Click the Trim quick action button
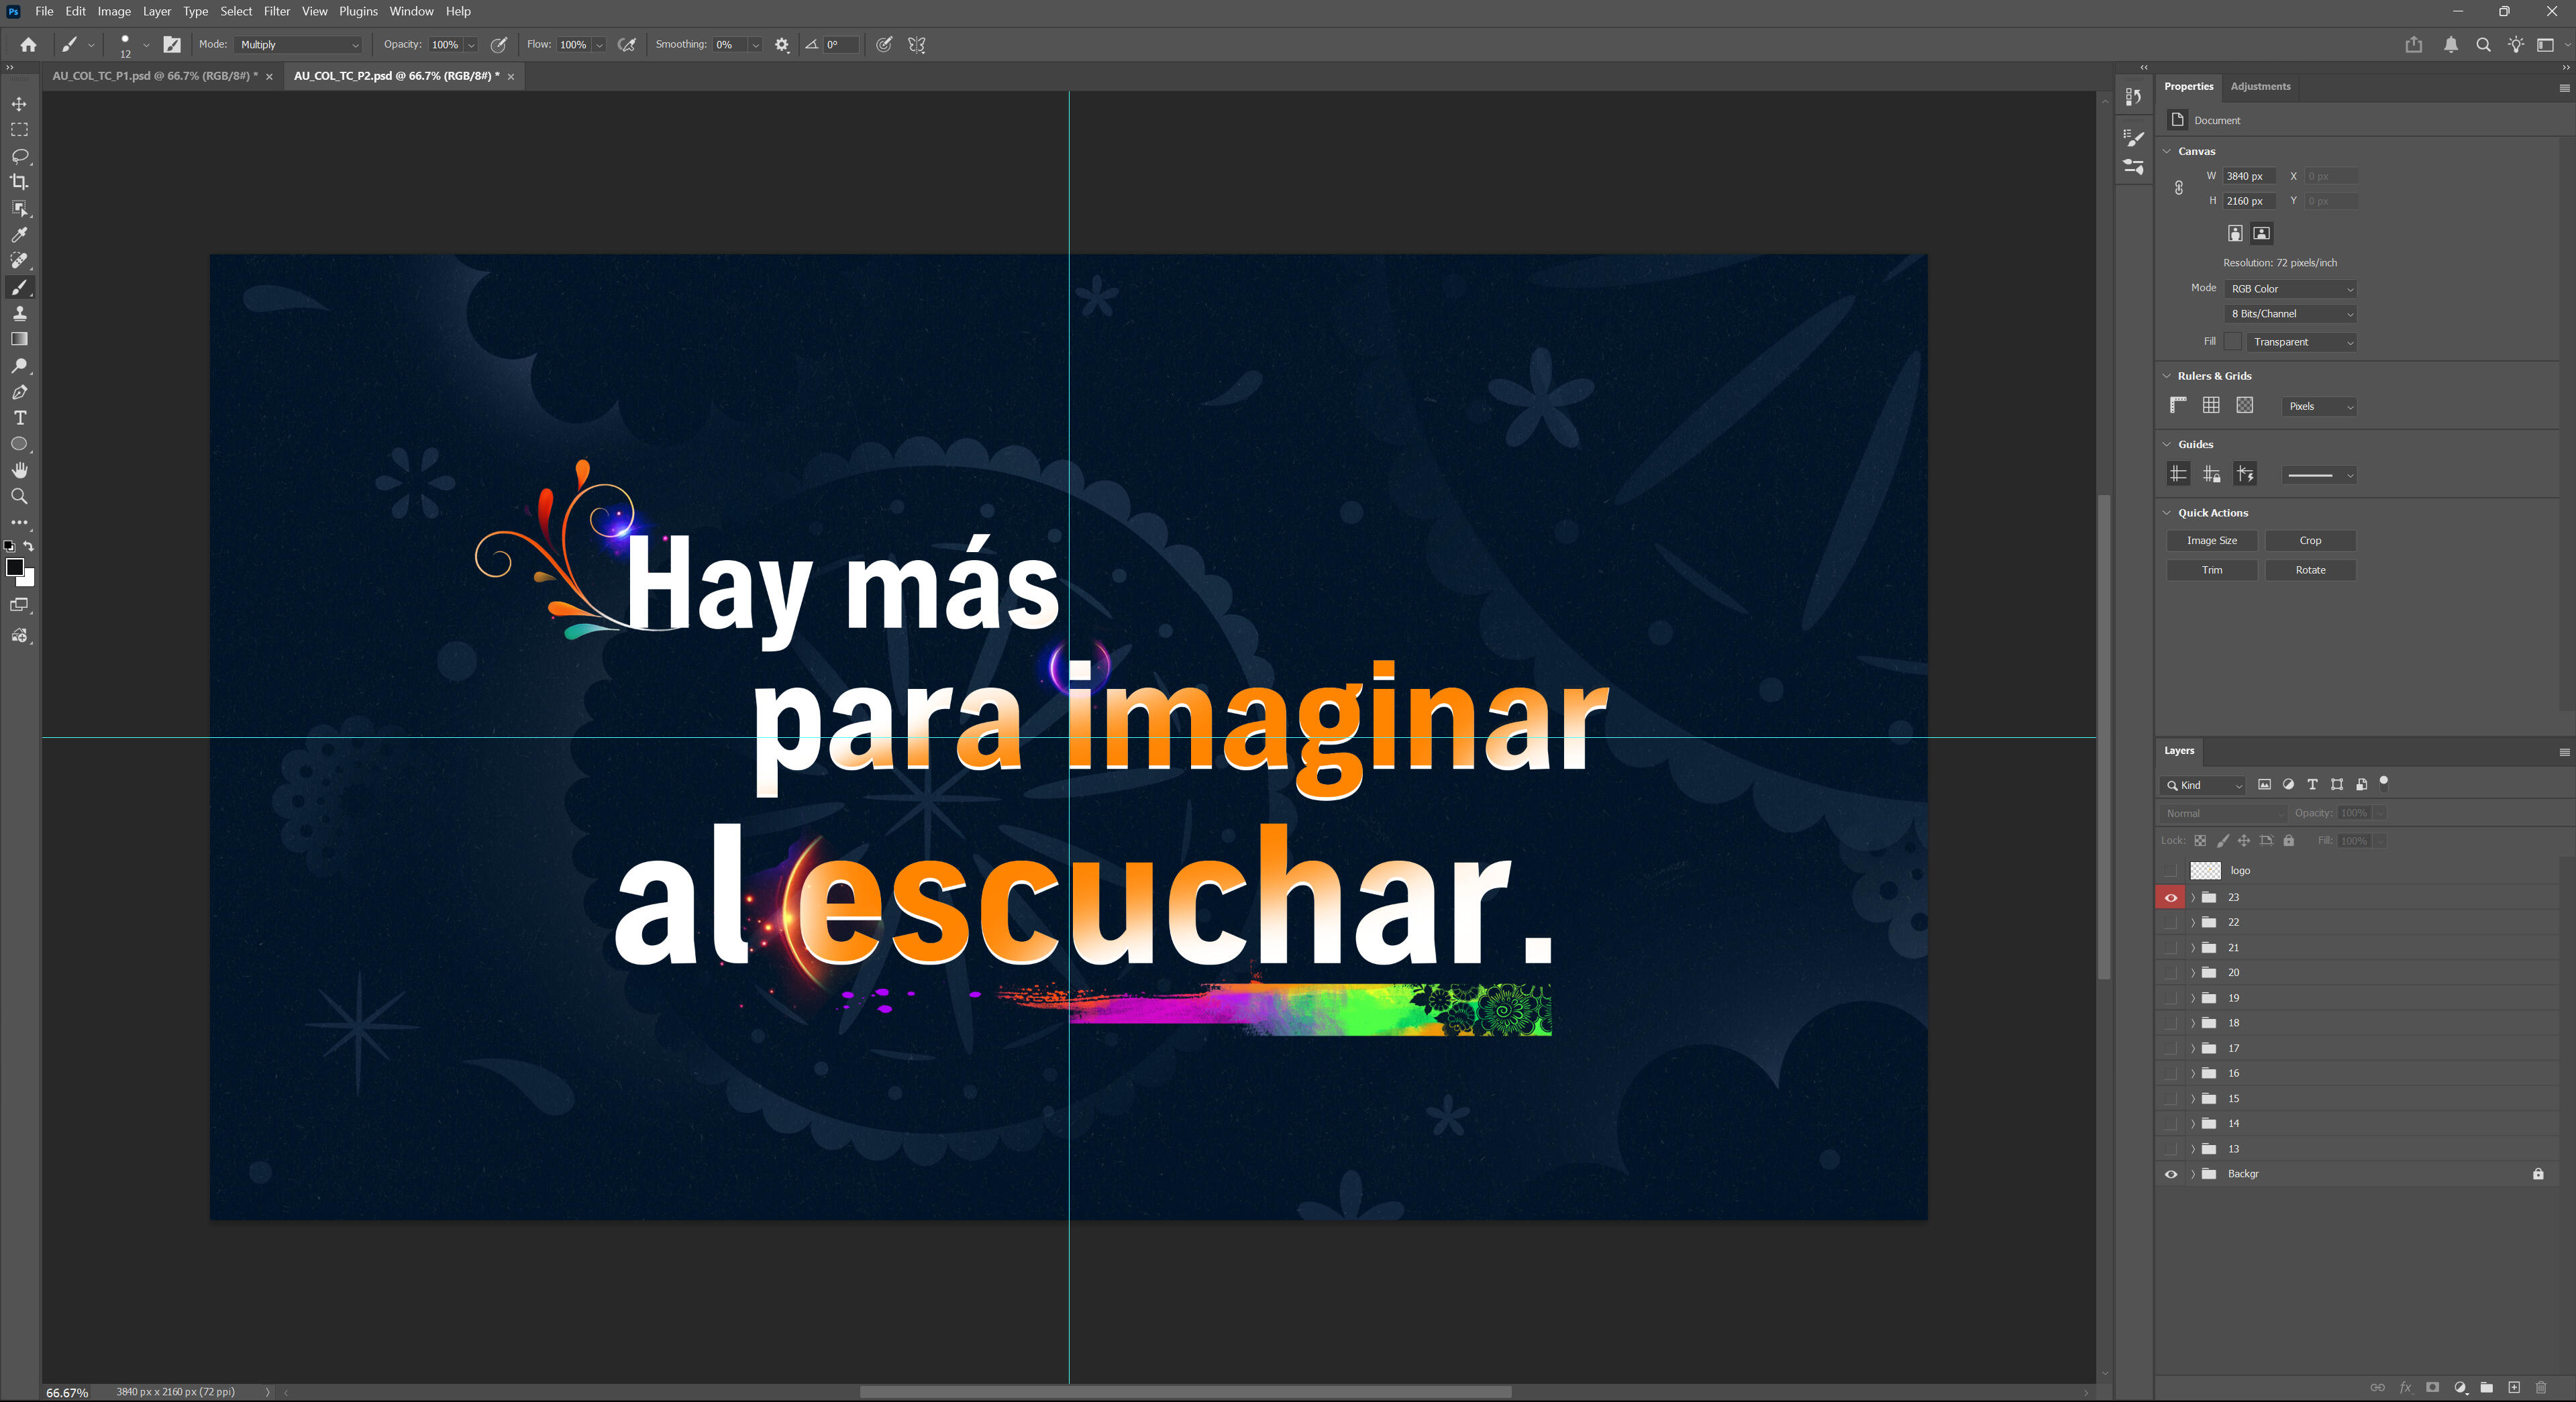 point(2211,570)
